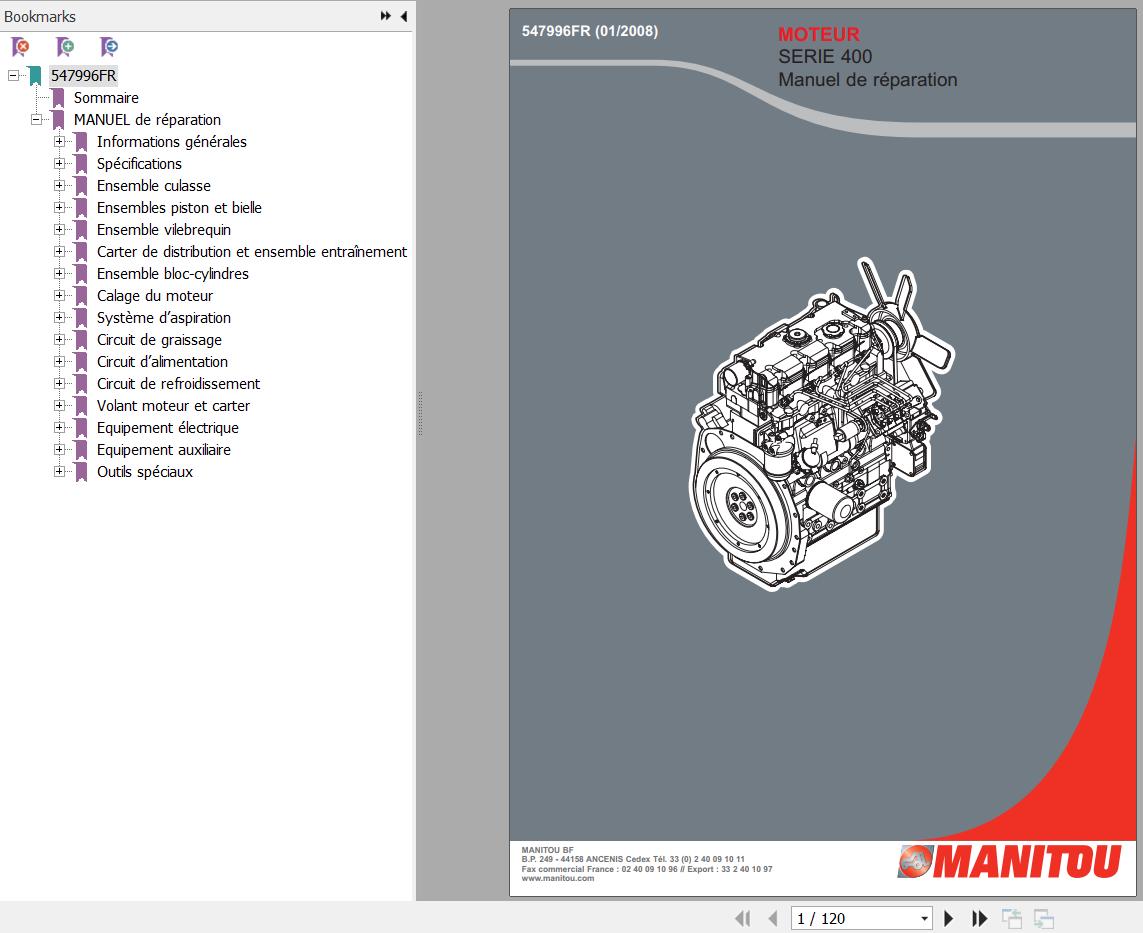Jump to the last page
The height and width of the screenshot is (933, 1143).
tap(980, 918)
